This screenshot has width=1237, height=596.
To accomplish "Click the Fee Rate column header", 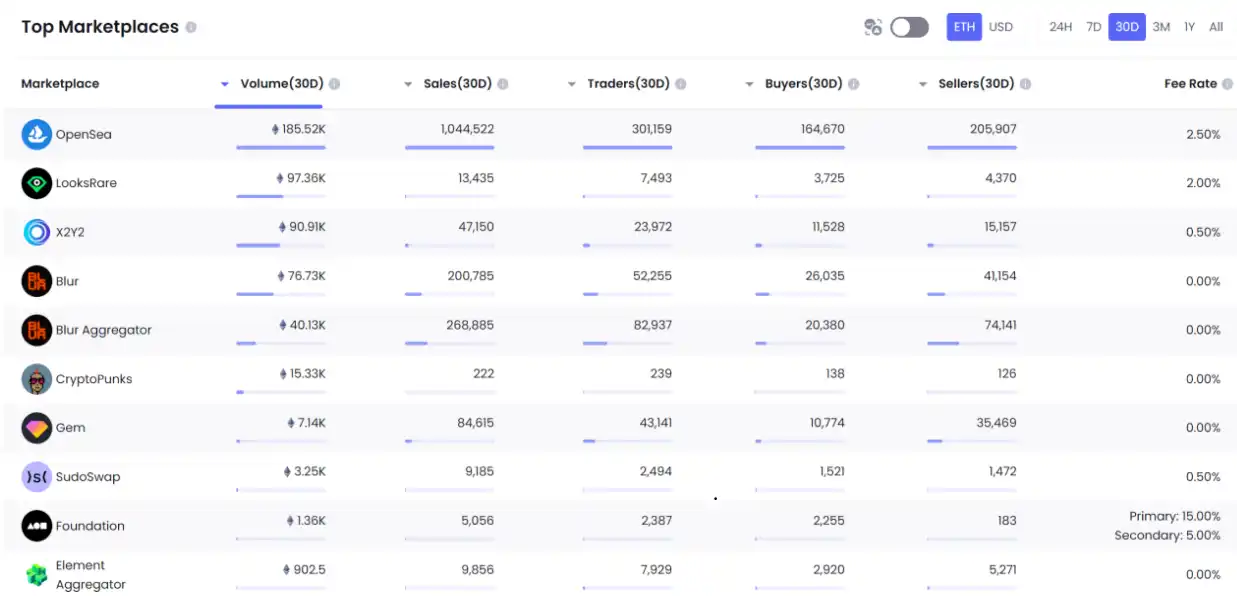I will pos(1190,84).
